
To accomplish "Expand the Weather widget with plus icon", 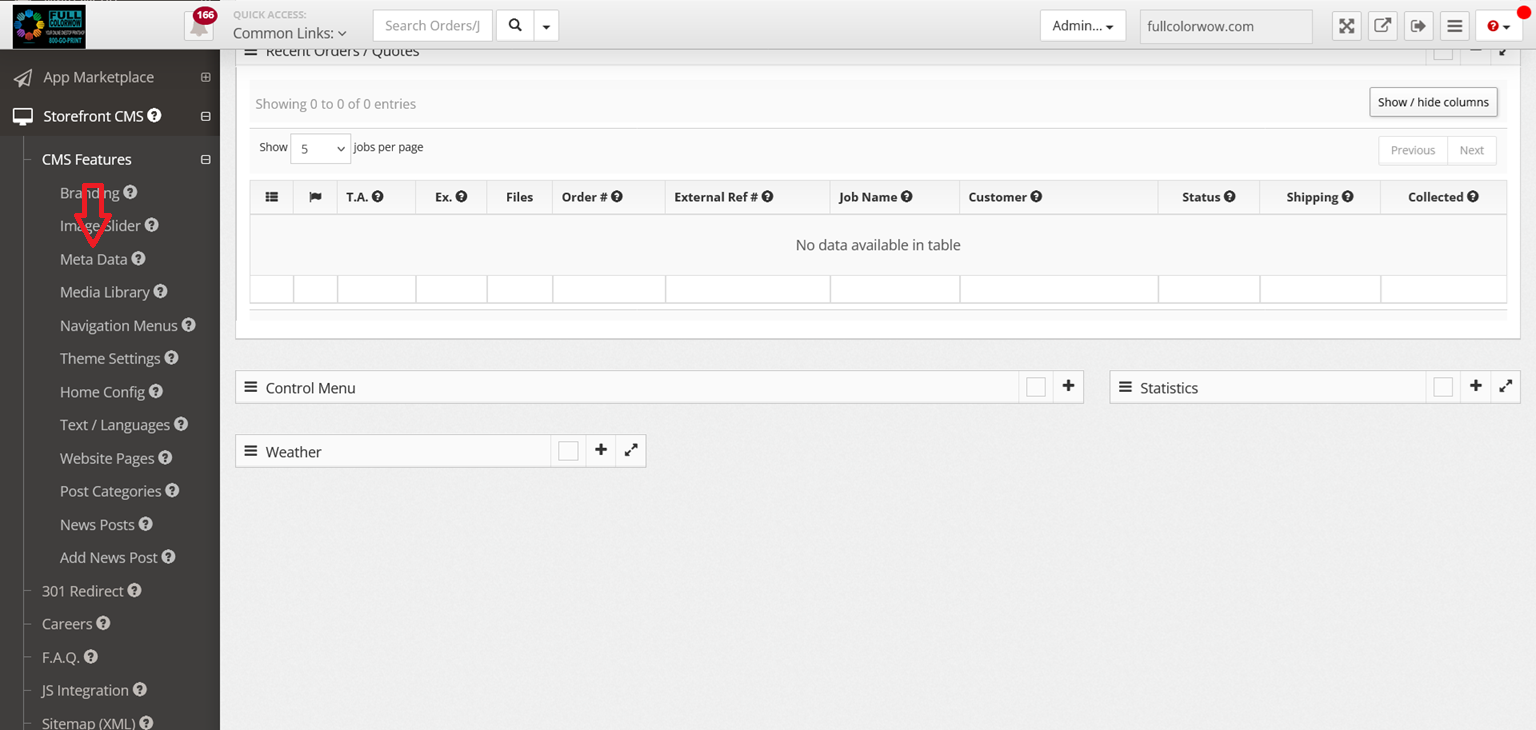I will pos(601,451).
